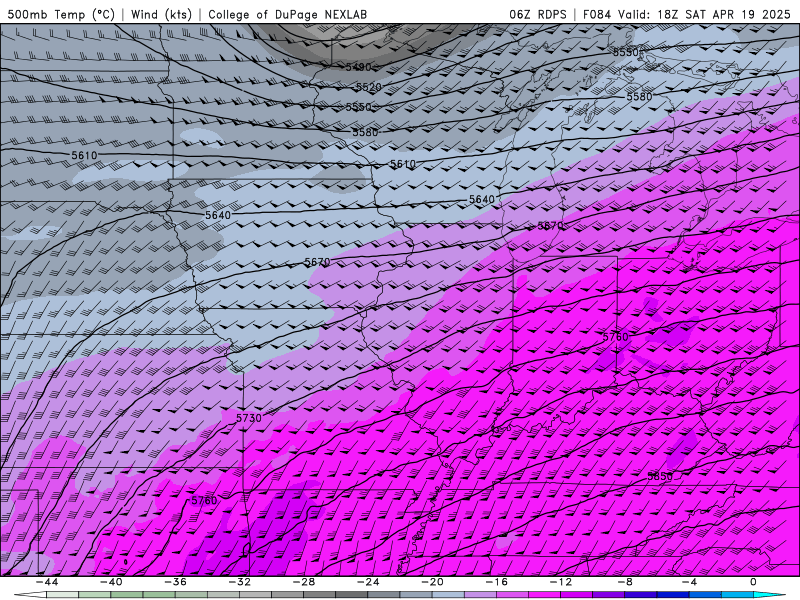This screenshot has width=800, height=600.
Task: Click the -28 color scale label
Action: point(304,582)
